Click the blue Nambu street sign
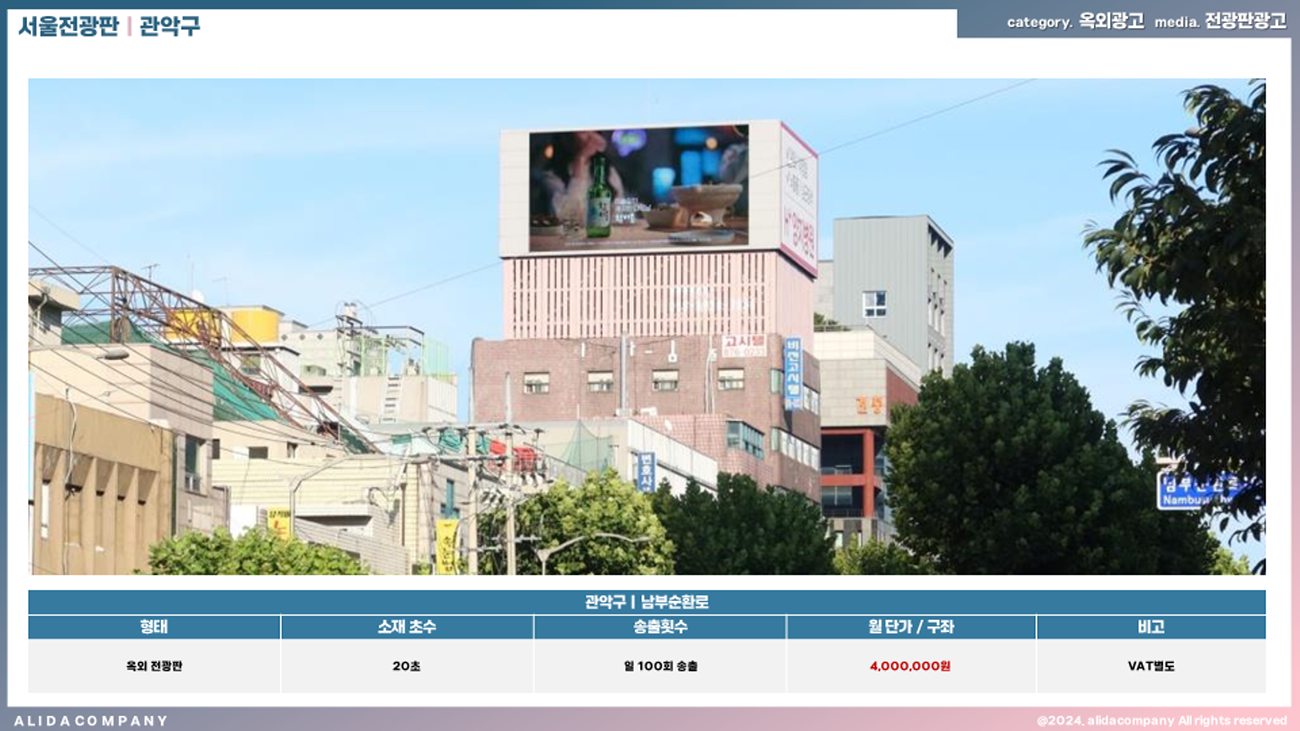1300x731 pixels. (1195, 490)
